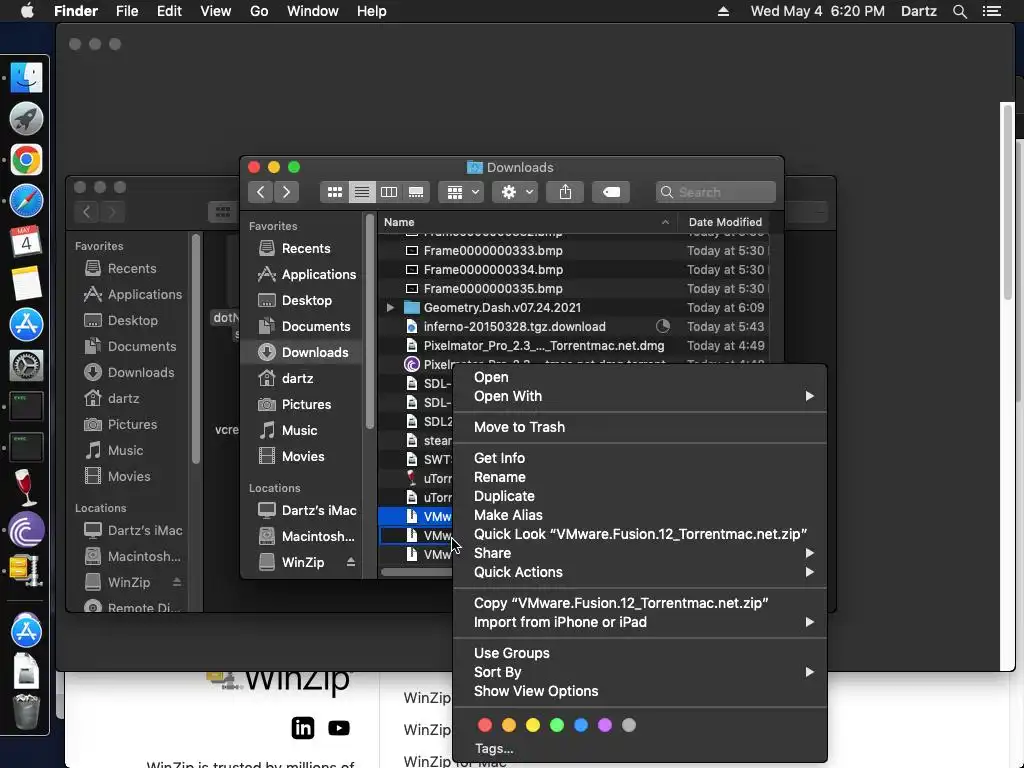Open Calendar icon in Dock
Viewport: 1024px width, 768px height.
coord(26,242)
